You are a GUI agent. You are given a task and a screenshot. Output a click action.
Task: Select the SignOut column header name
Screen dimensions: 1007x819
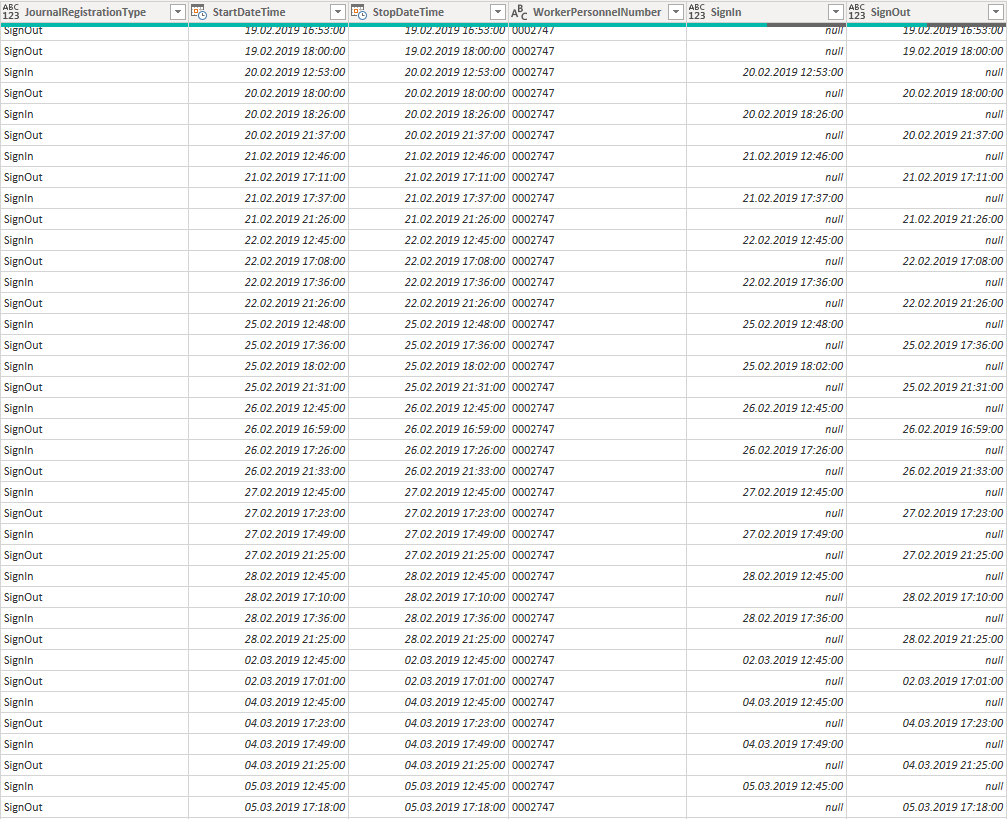click(x=891, y=12)
